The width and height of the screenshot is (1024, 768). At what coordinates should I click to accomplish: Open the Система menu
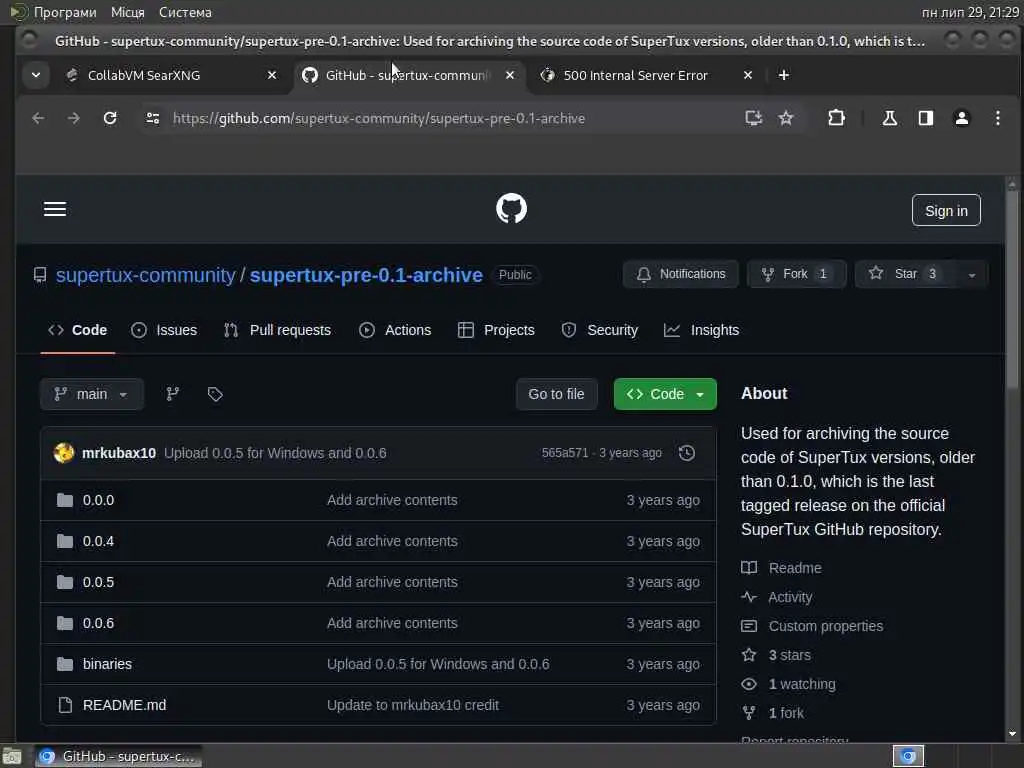tap(185, 12)
